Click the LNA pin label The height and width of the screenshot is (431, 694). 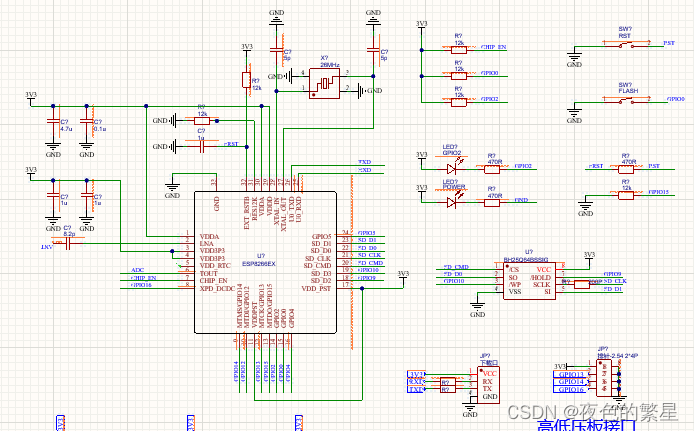(x=207, y=243)
